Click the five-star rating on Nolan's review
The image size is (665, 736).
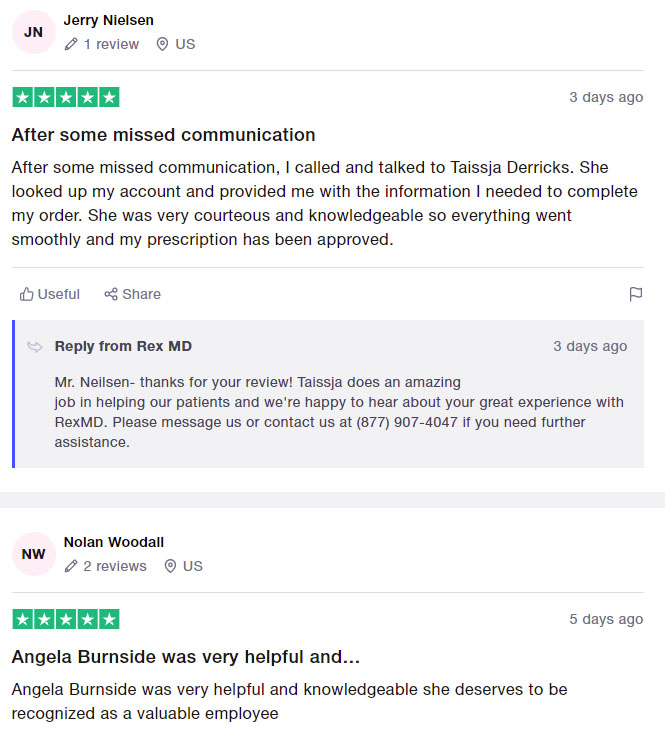[x=66, y=619]
